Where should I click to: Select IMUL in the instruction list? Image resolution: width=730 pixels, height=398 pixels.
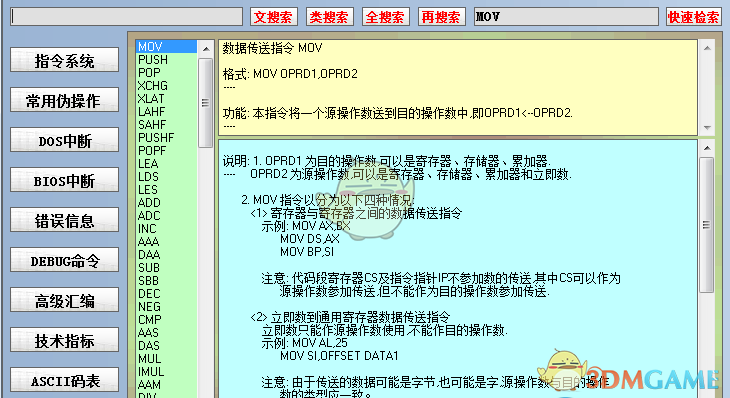tap(166, 372)
